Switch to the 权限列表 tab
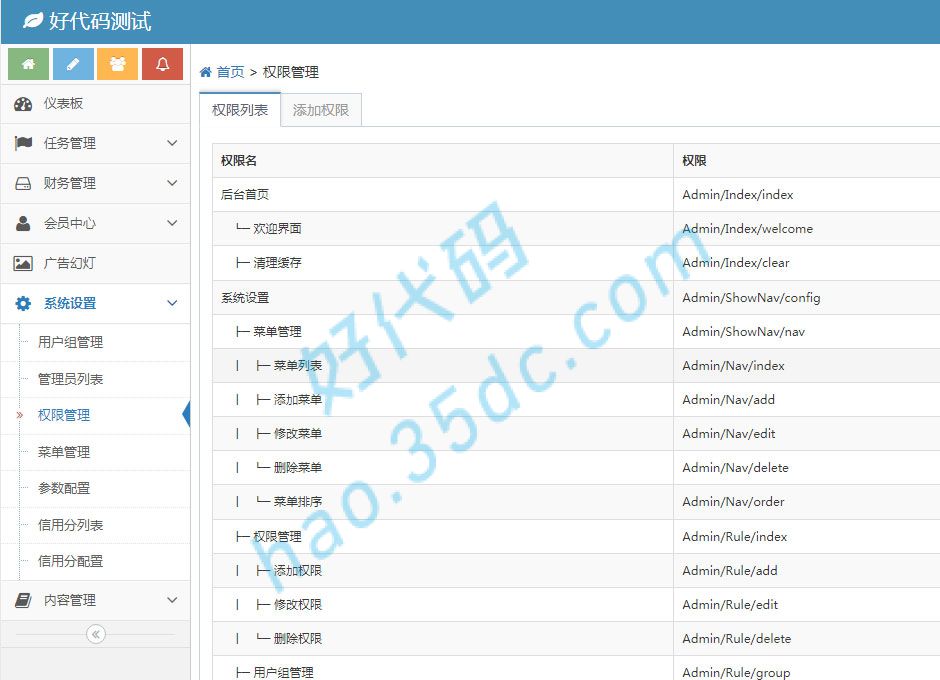This screenshot has height=680, width=940. click(240, 110)
